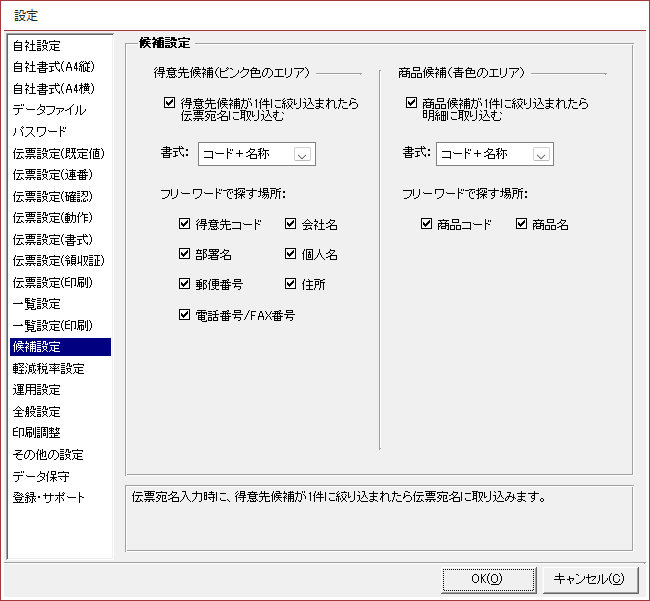This screenshot has height=601, width=650.
Task: Uncheck the 会社名 checkbox
Action: (291, 224)
